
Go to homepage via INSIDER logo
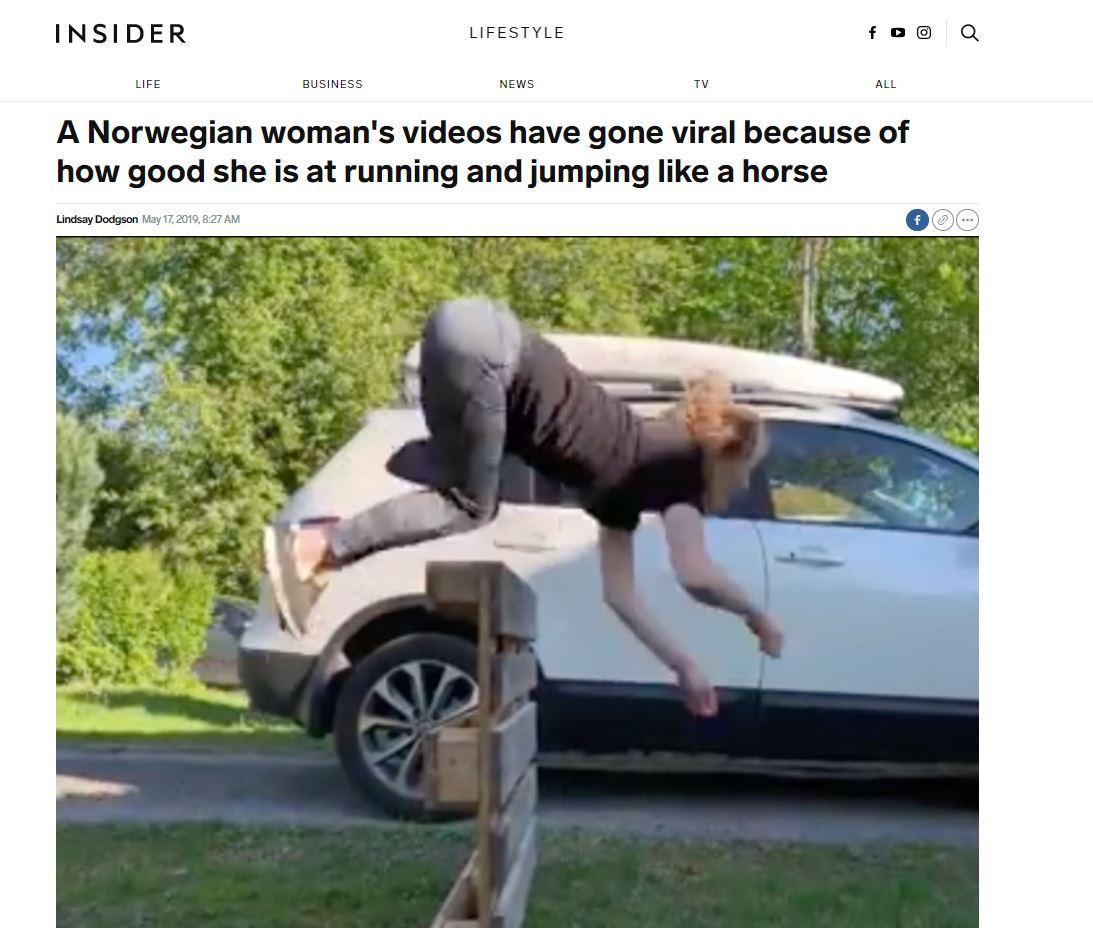[121, 33]
